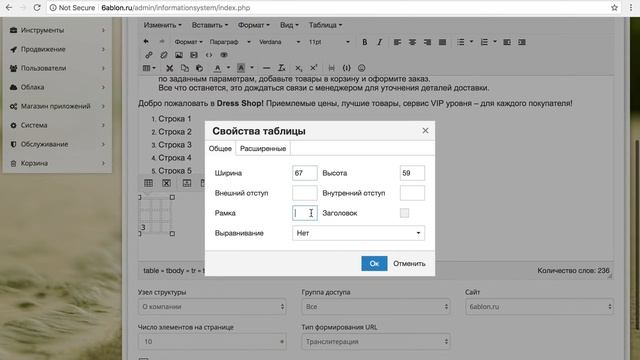This screenshot has height=360, width=640.
Task: Open the Изменить menu
Action: click(x=162, y=25)
